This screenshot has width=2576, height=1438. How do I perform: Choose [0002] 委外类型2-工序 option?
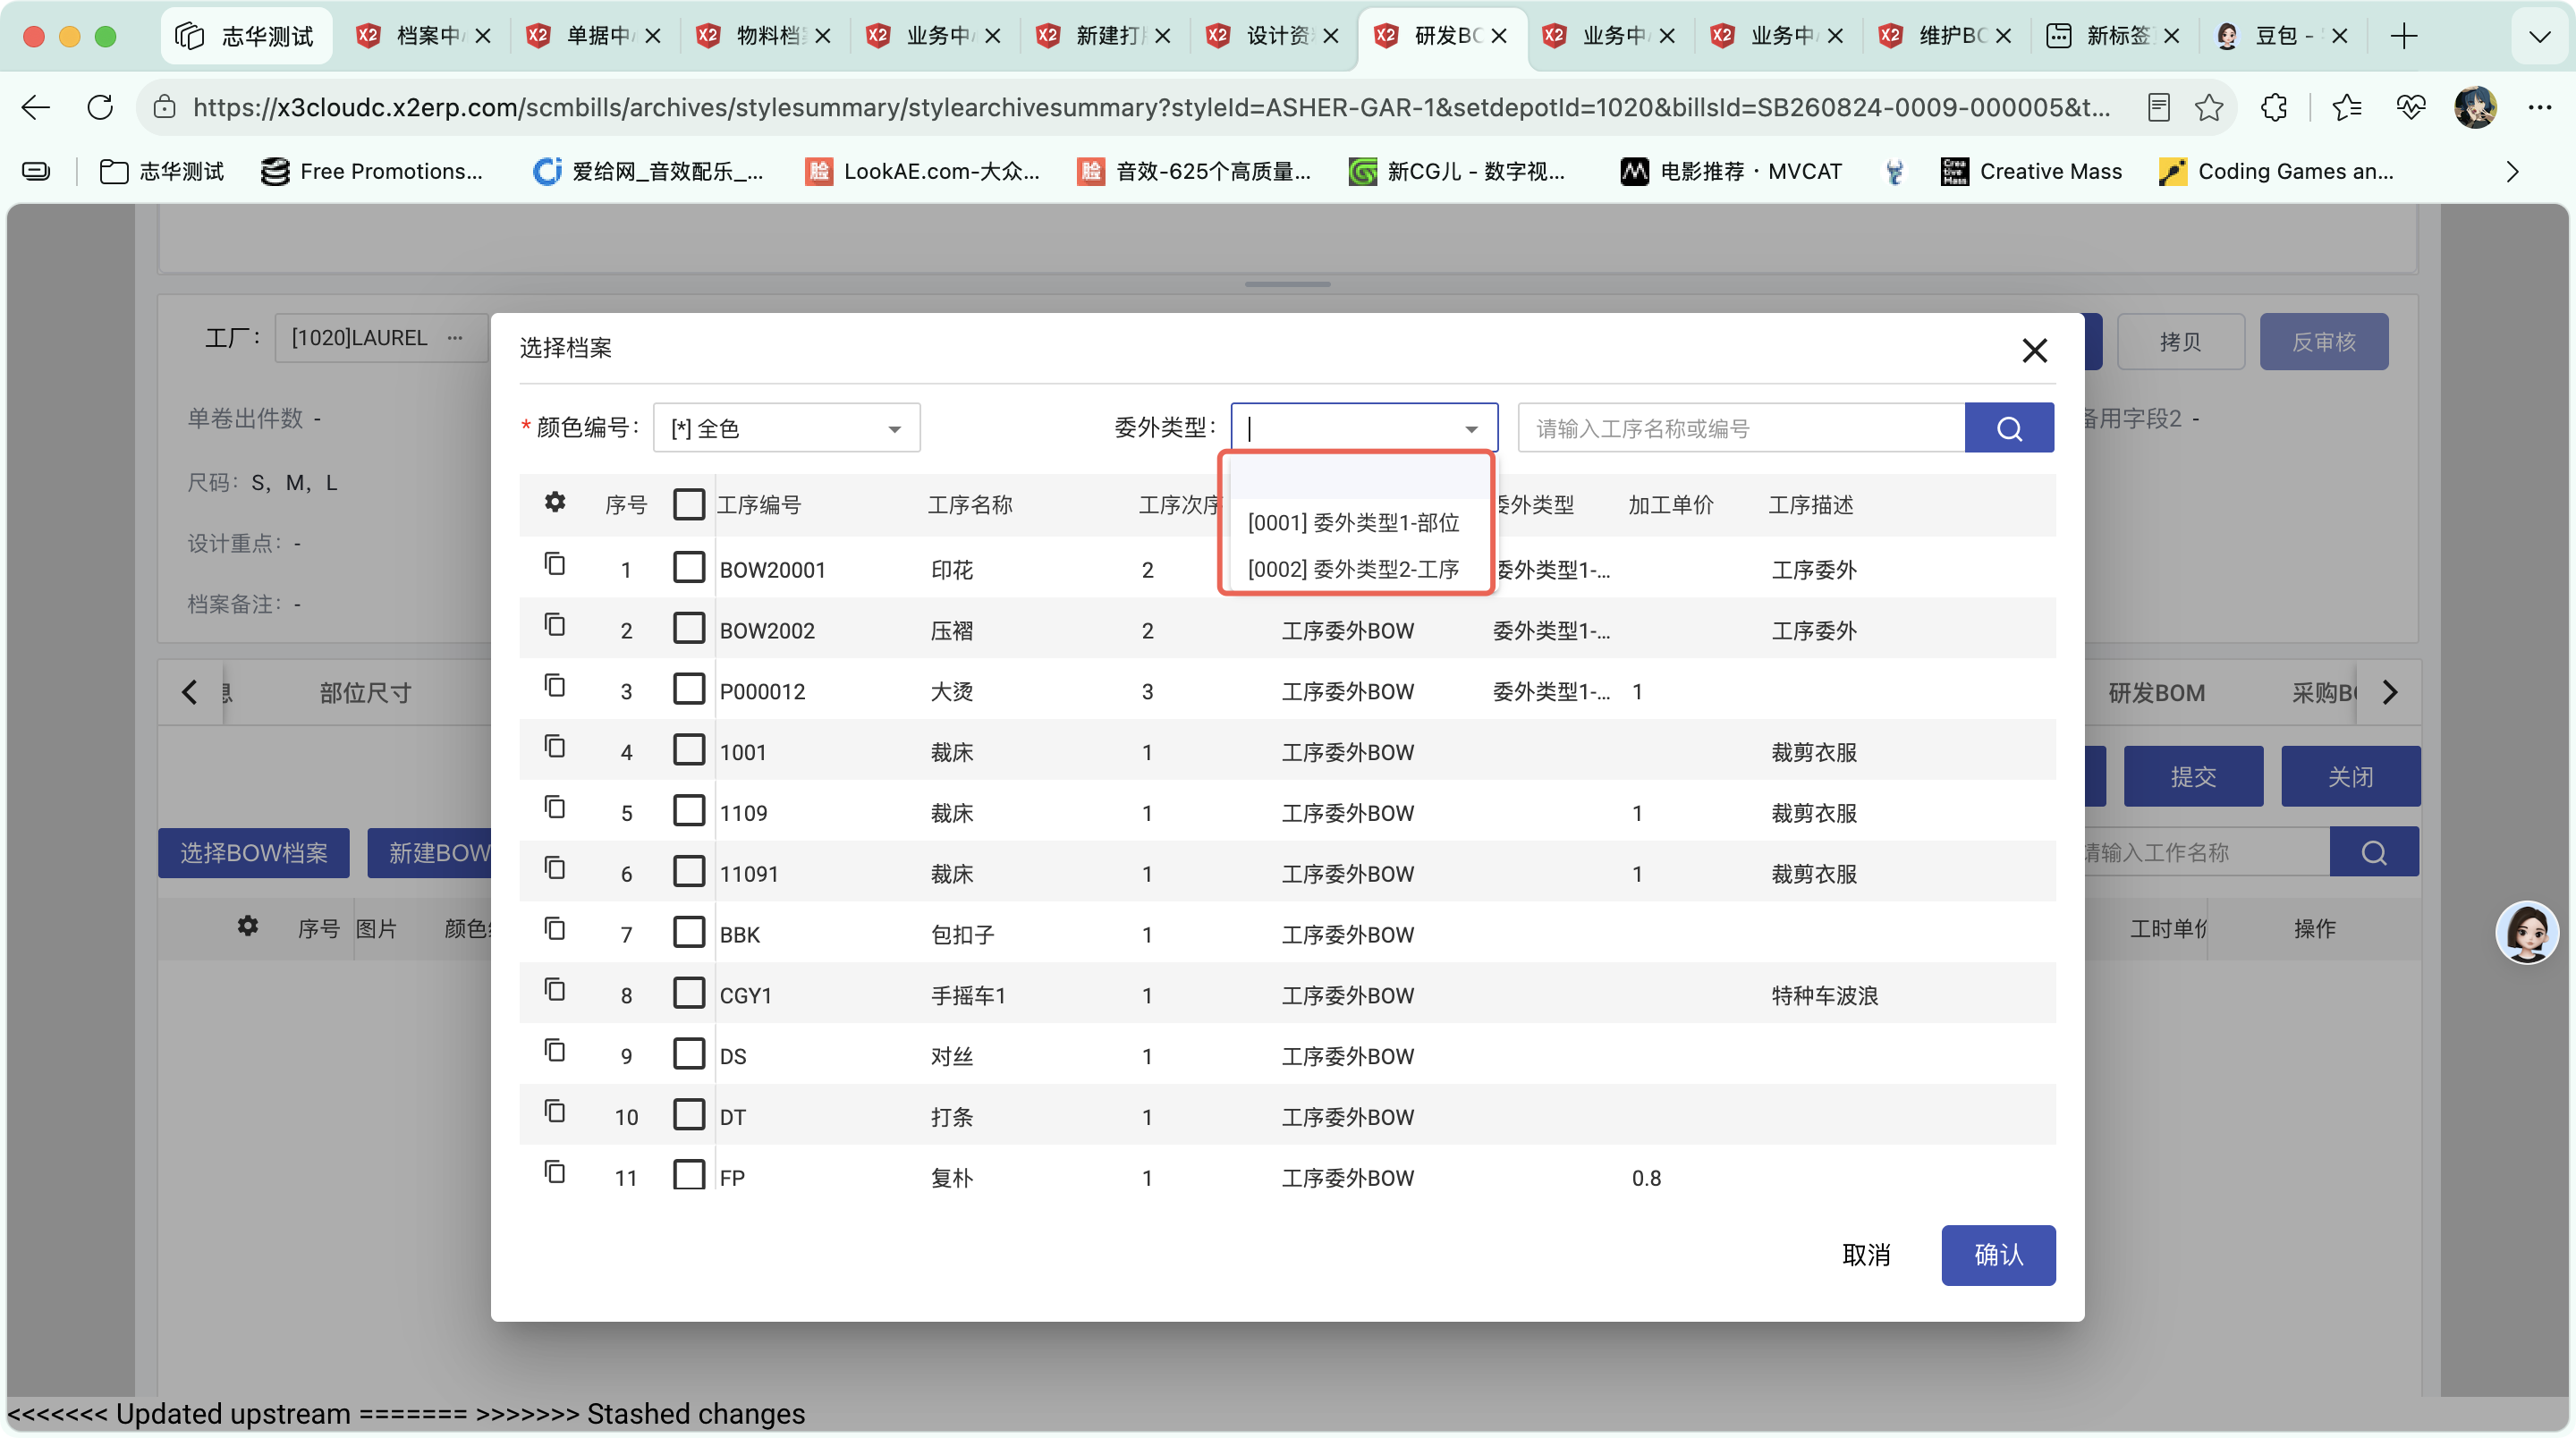coord(1354,569)
